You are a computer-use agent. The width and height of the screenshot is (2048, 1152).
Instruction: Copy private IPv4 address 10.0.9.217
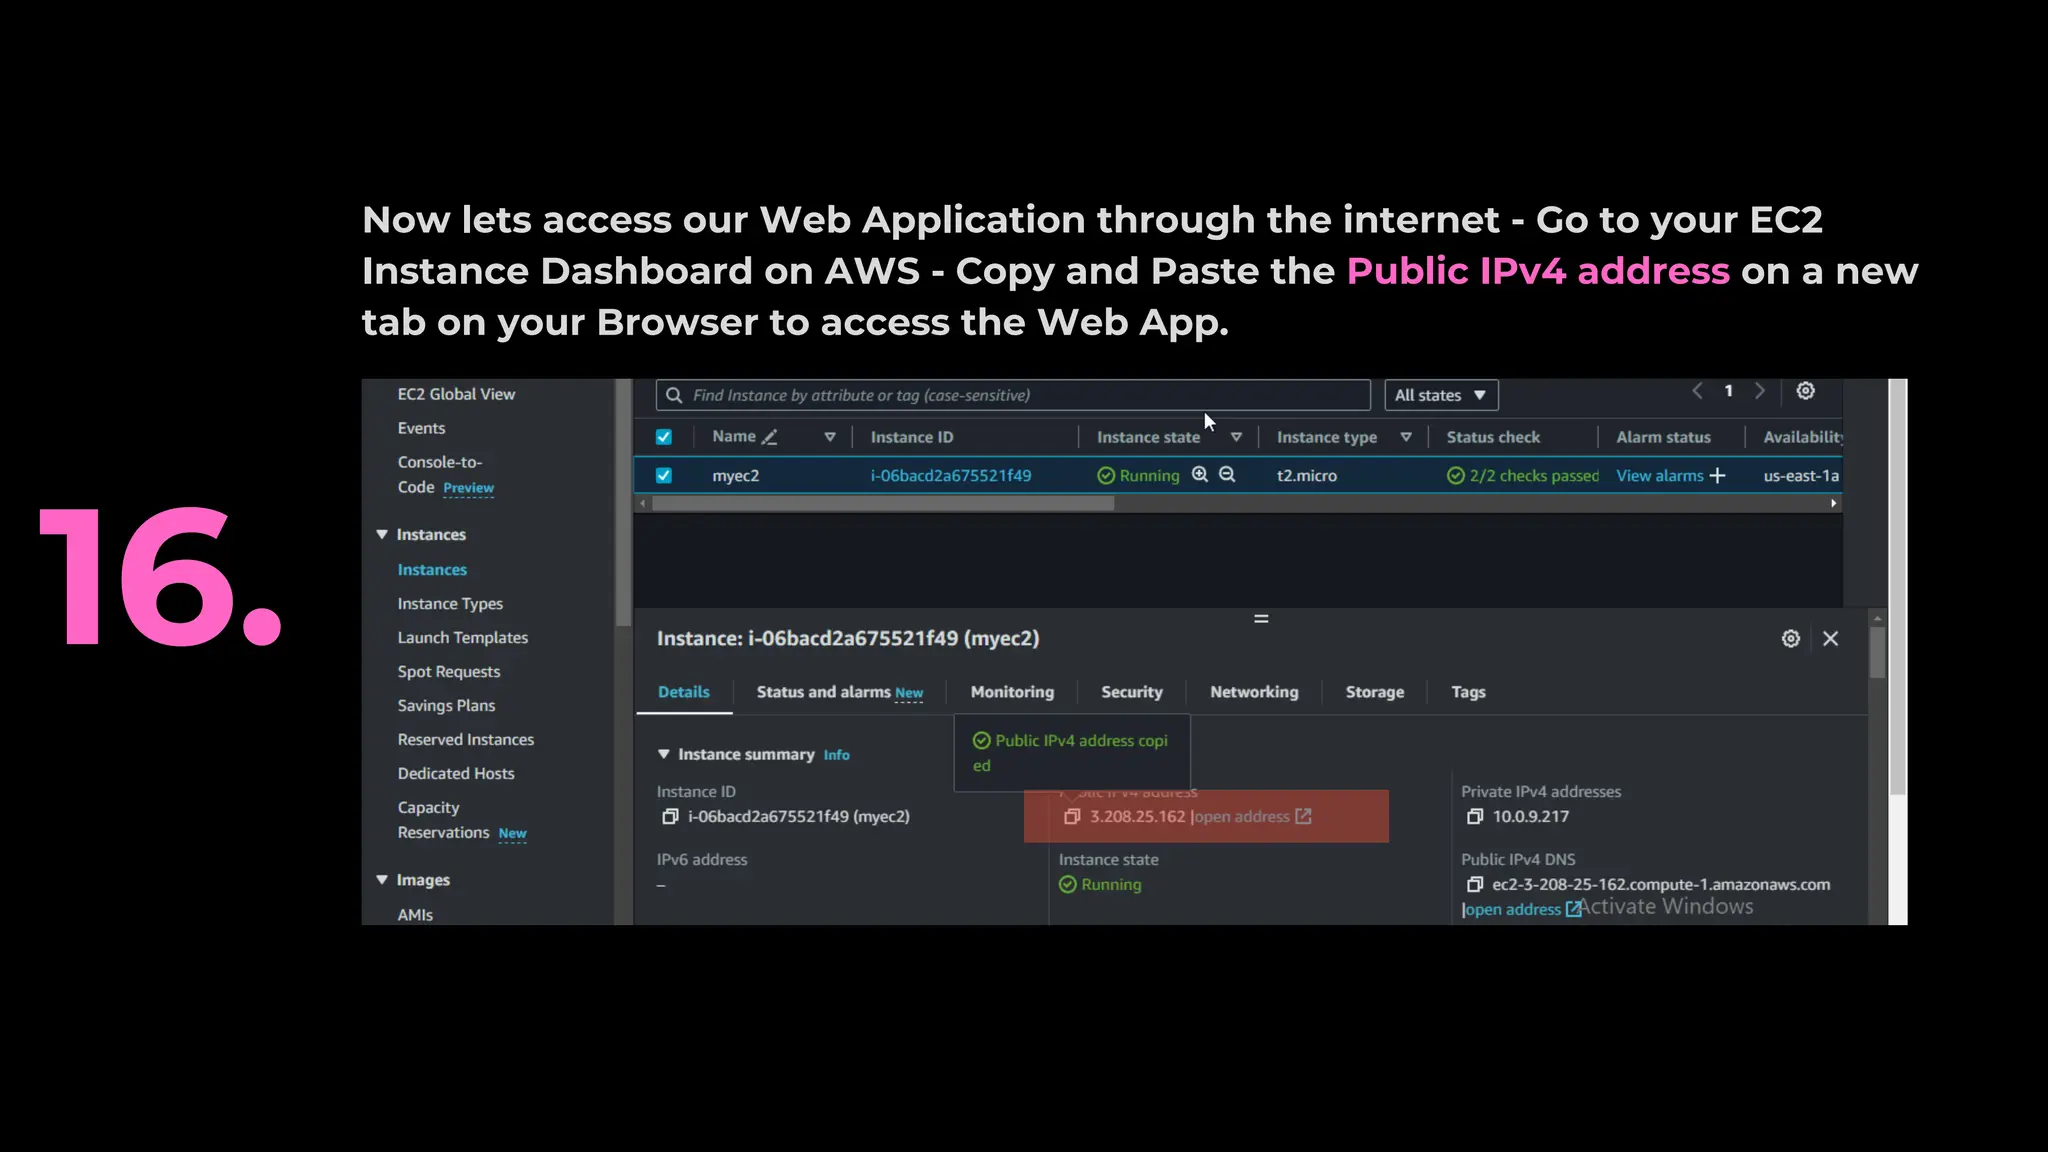point(1474,817)
